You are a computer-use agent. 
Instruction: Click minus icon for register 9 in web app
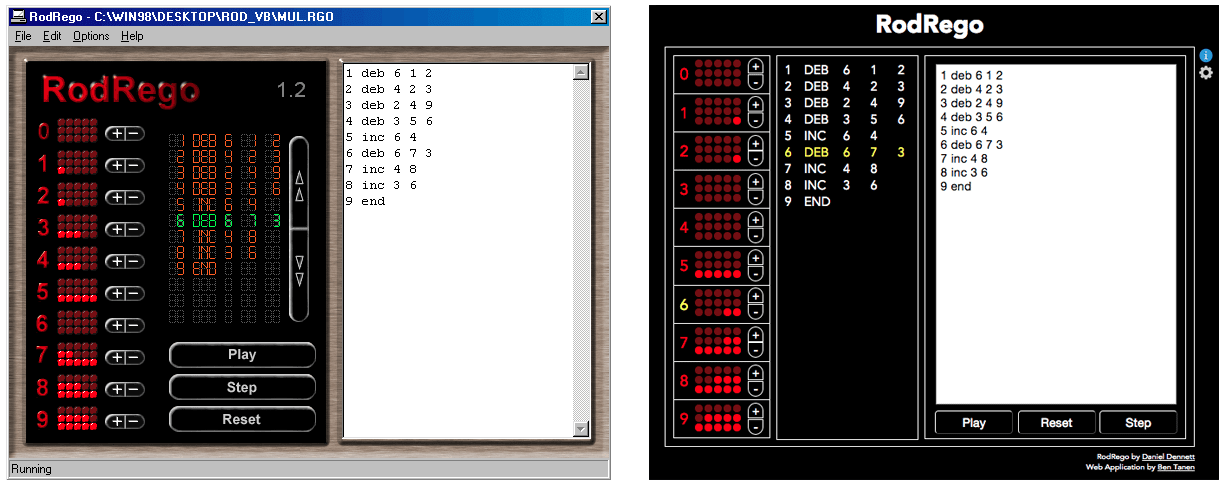tap(755, 426)
